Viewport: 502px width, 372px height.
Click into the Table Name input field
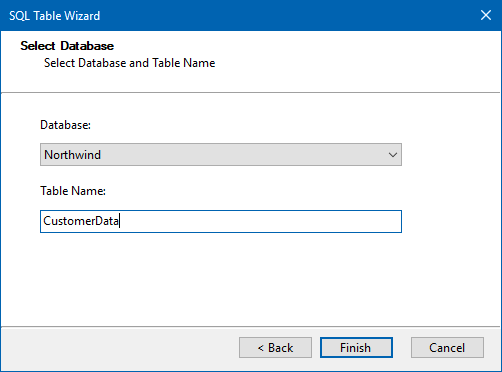coord(221,221)
